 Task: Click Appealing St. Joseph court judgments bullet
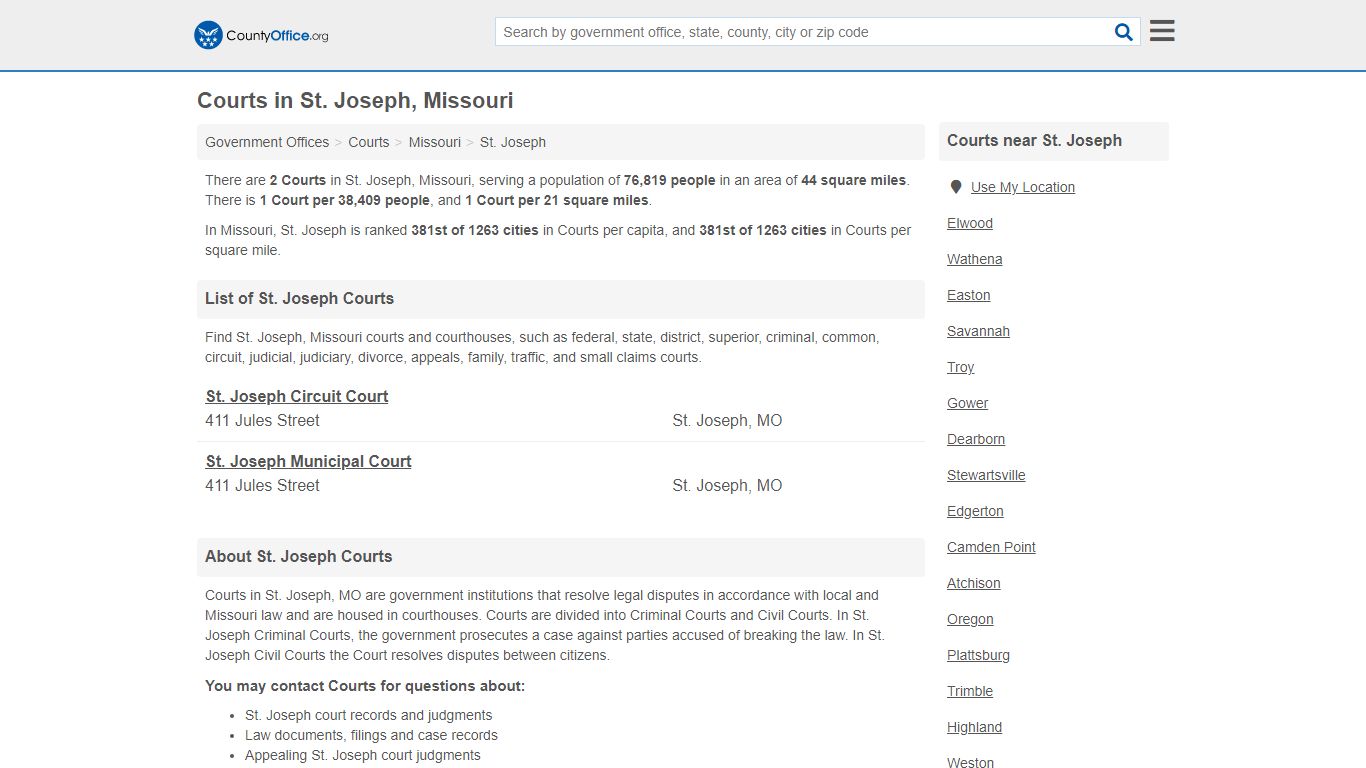tap(363, 755)
